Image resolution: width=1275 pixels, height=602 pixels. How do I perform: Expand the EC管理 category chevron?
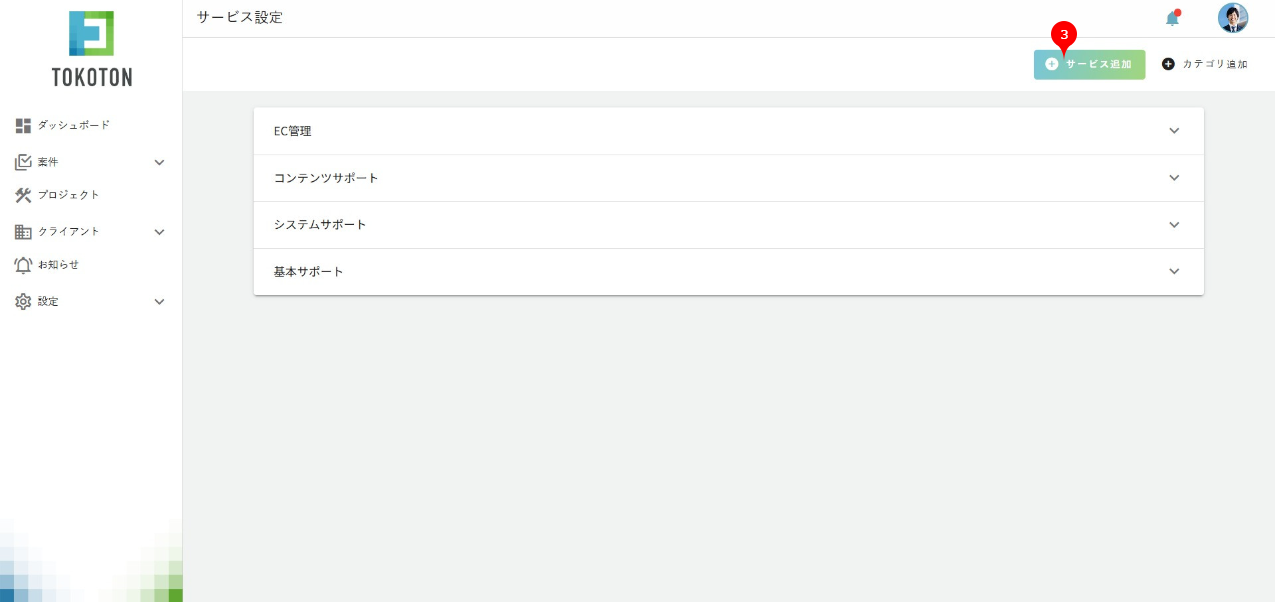(x=1174, y=131)
